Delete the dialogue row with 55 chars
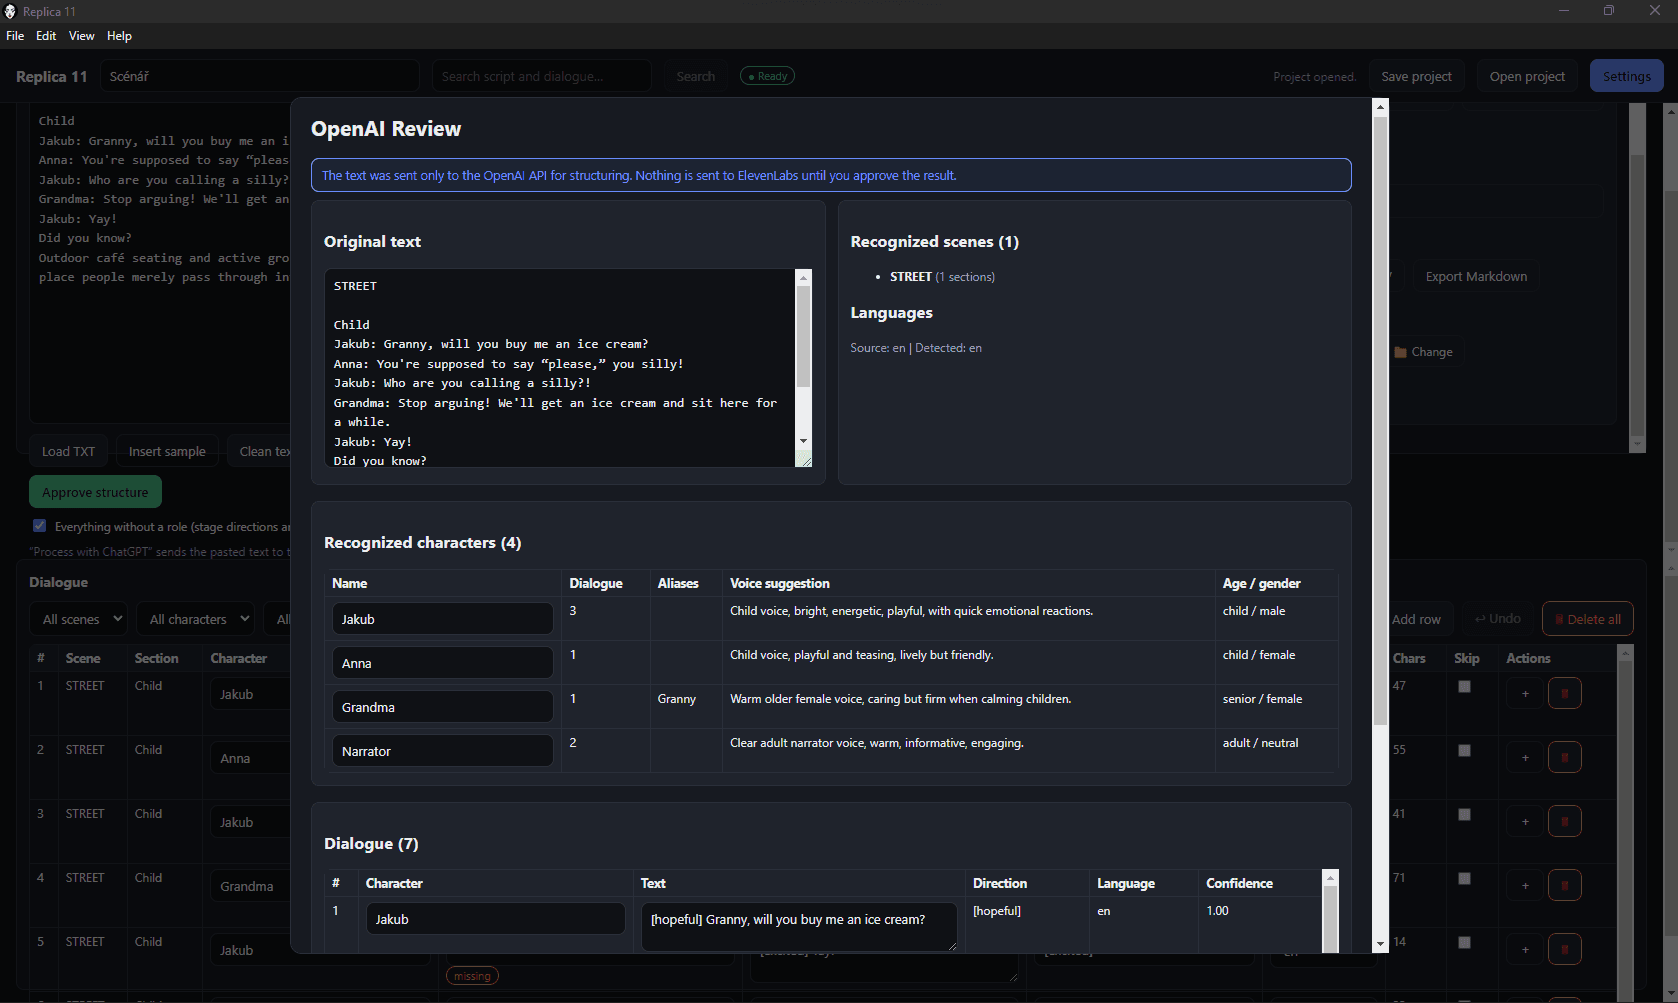The height and width of the screenshot is (1003, 1678). click(x=1565, y=757)
